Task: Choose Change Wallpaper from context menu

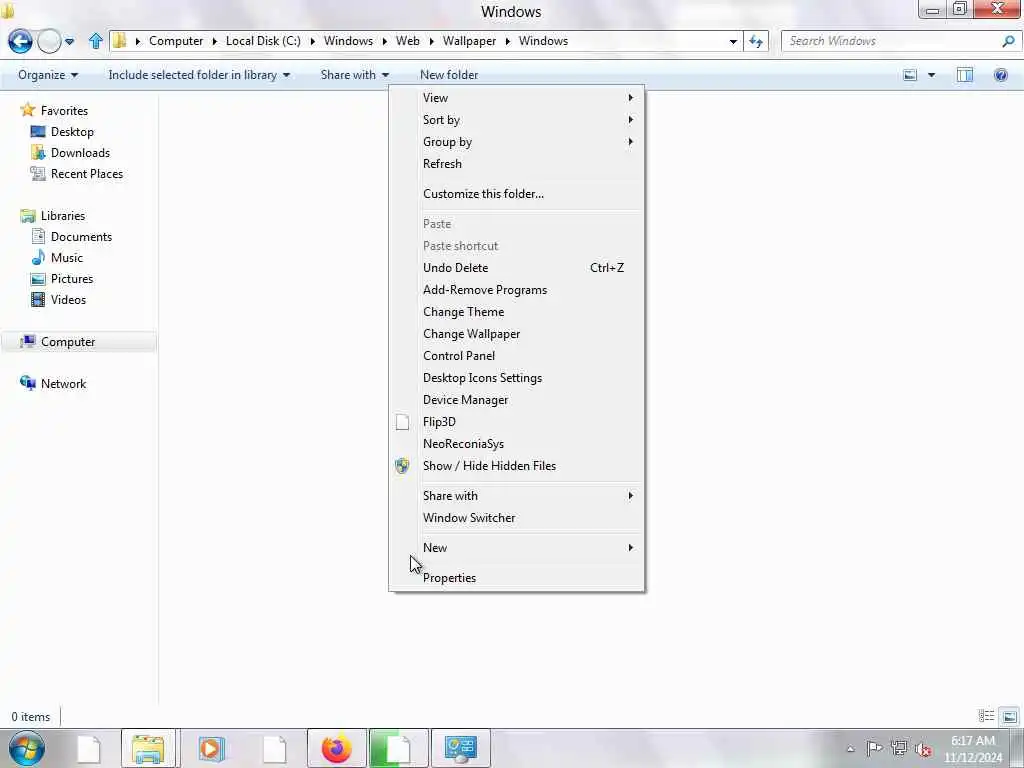Action: coord(517,334)
